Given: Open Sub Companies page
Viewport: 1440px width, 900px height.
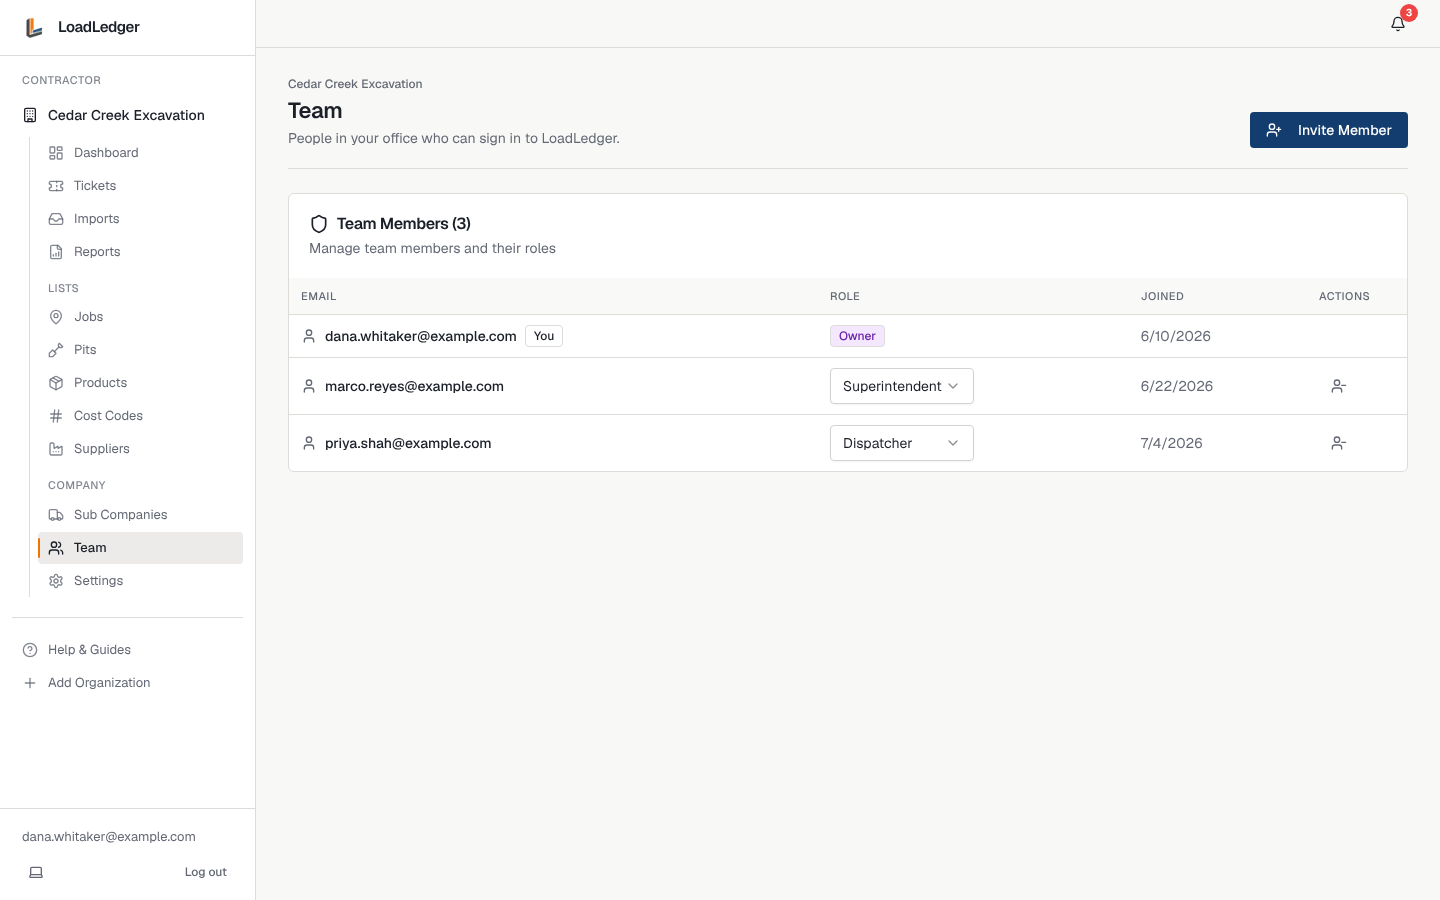Looking at the screenshot, I should (x=140, y=515).
